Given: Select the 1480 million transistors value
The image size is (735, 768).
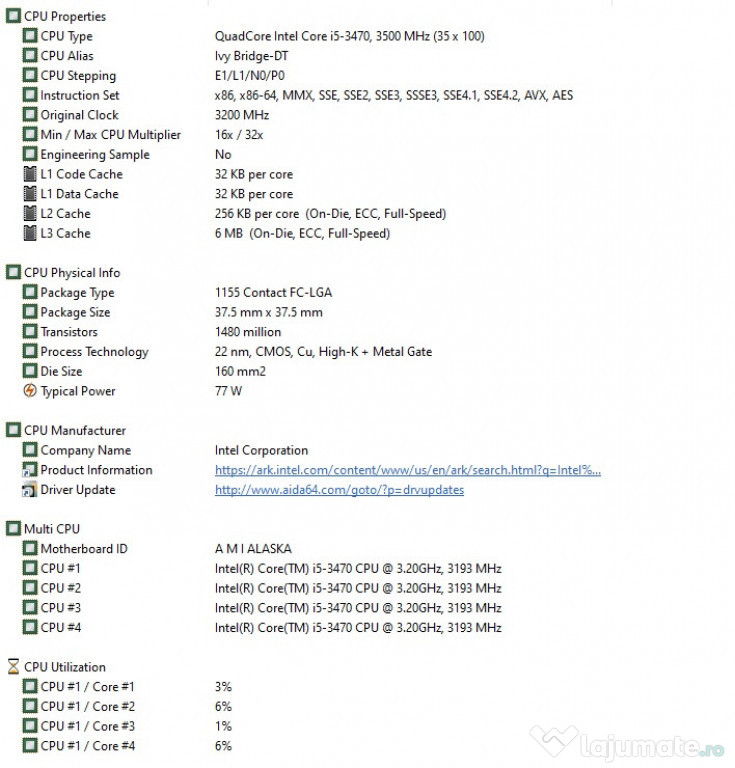Looking at the screenshot, I should 248,332.
